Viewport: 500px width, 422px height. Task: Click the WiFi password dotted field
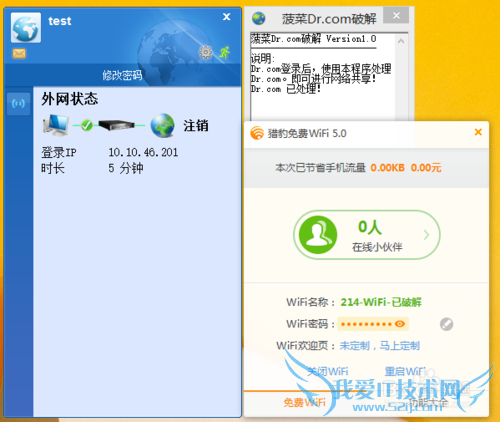(373, 324)
